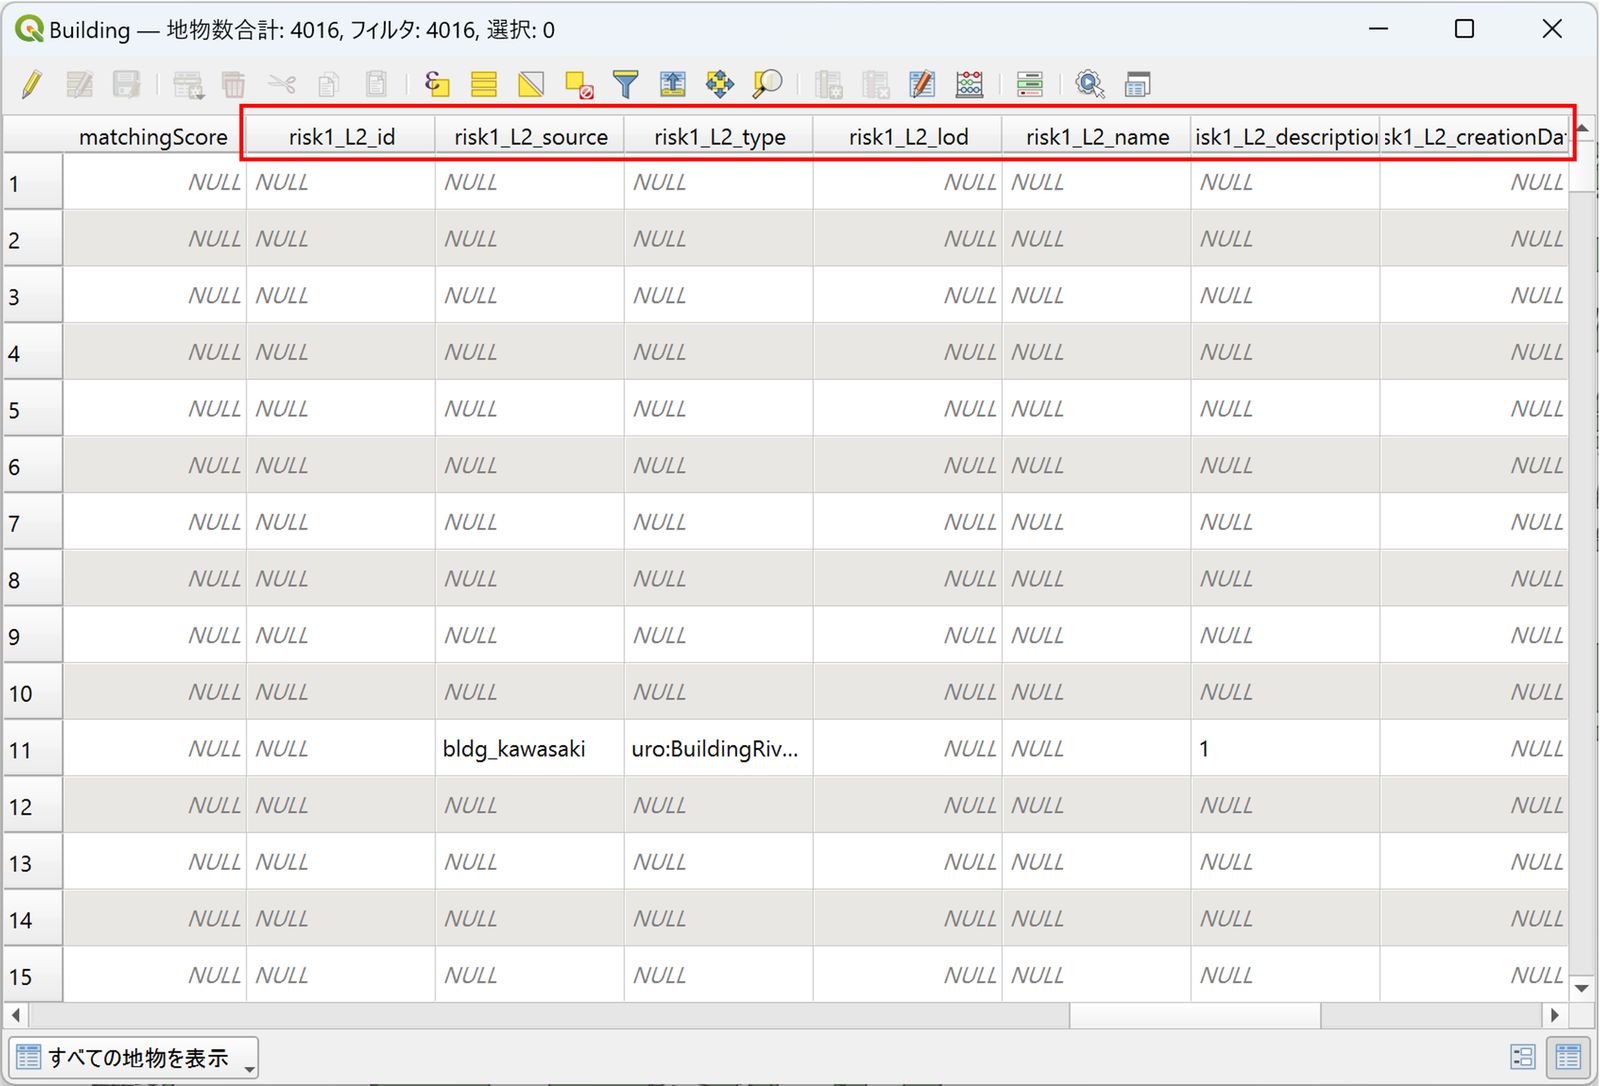Open the actions gear icon

coord(1090,84)
